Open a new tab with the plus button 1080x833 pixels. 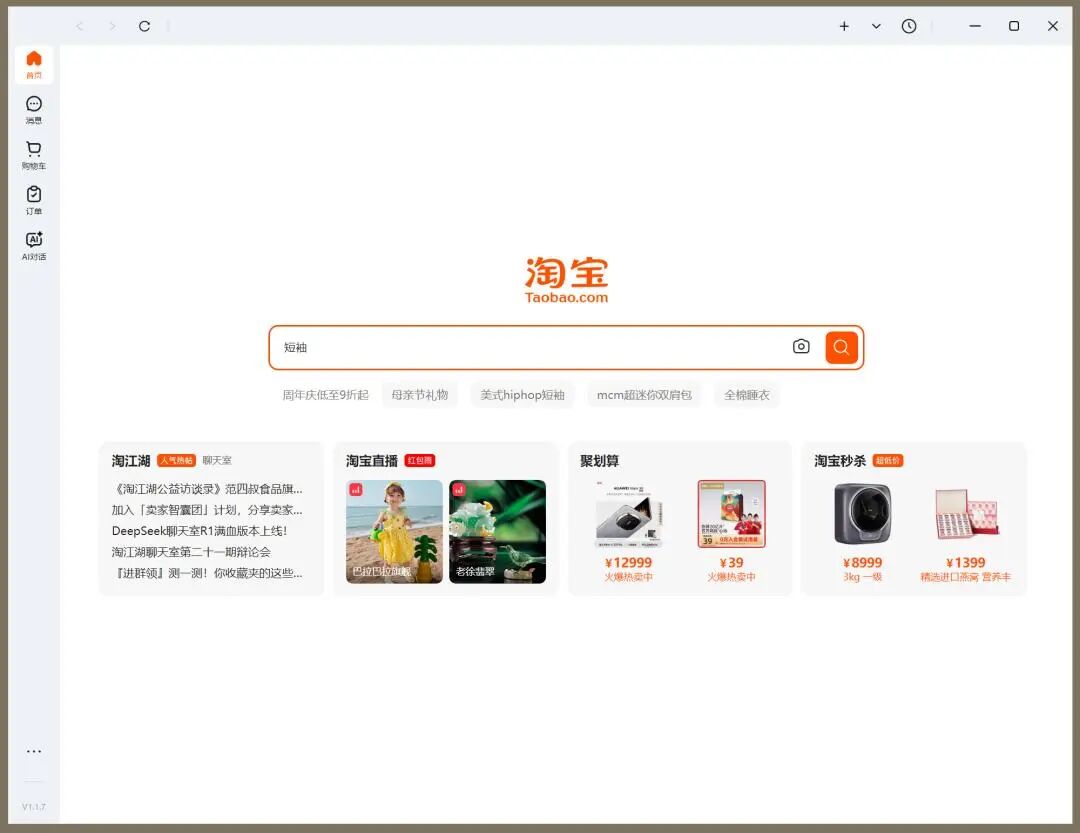846,26
